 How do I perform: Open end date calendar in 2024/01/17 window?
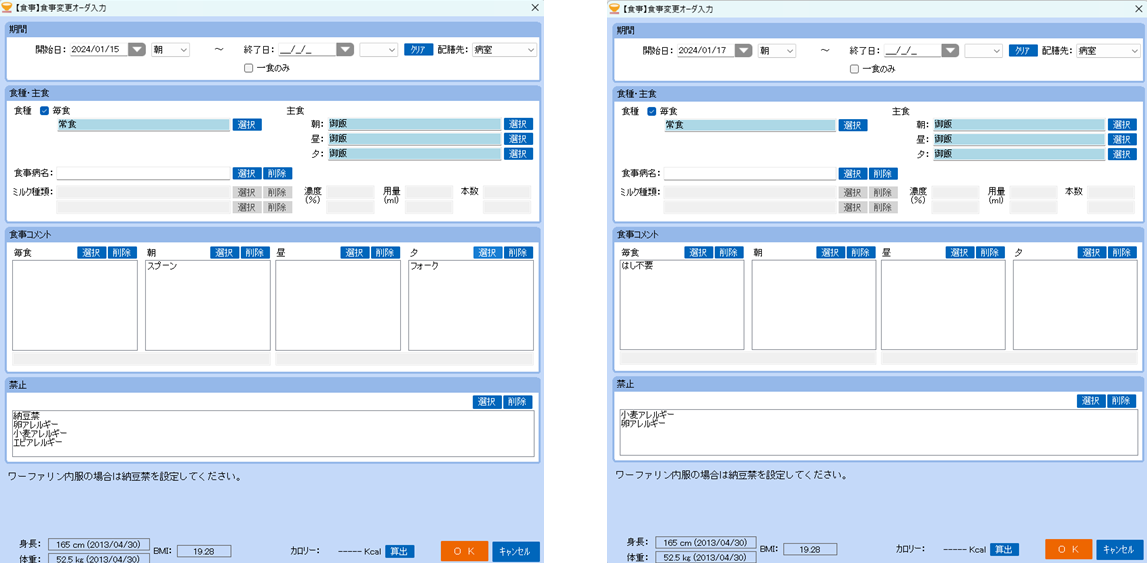point(950,50)
